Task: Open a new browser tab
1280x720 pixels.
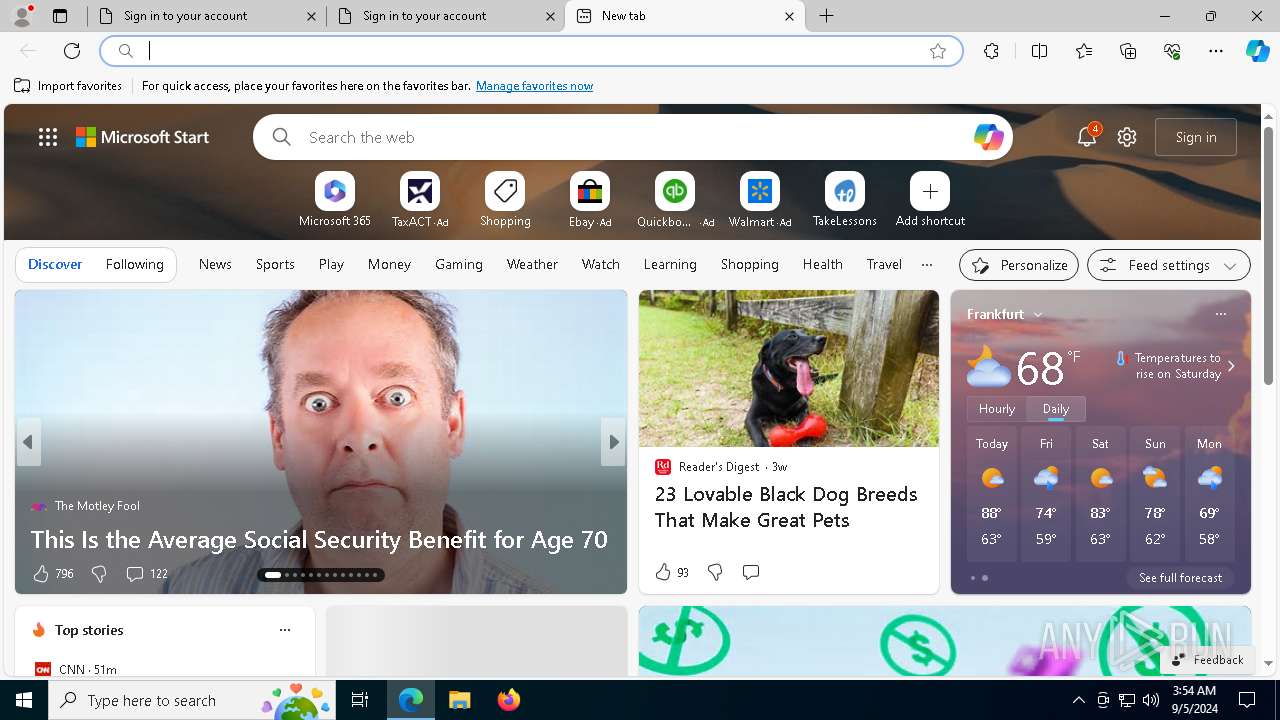Action: point(826,16)
